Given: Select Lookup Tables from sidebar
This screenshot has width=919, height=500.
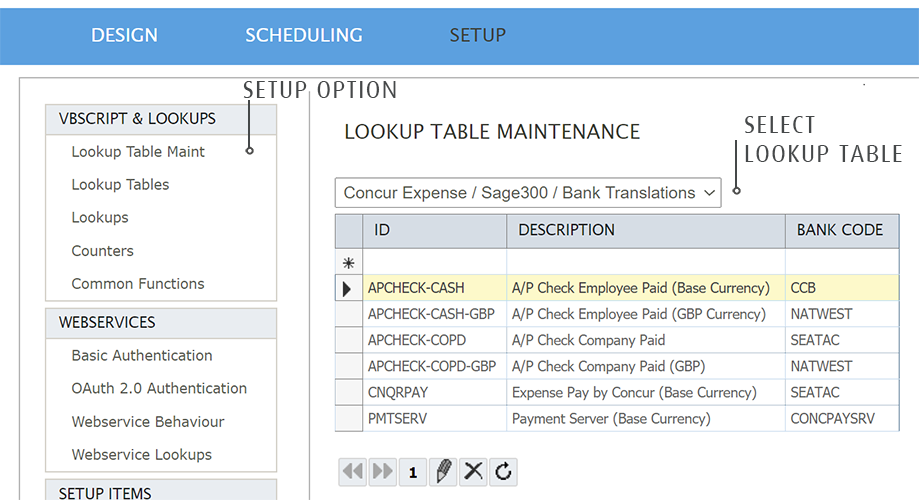Looking at the screenshot, I should 120,185.
